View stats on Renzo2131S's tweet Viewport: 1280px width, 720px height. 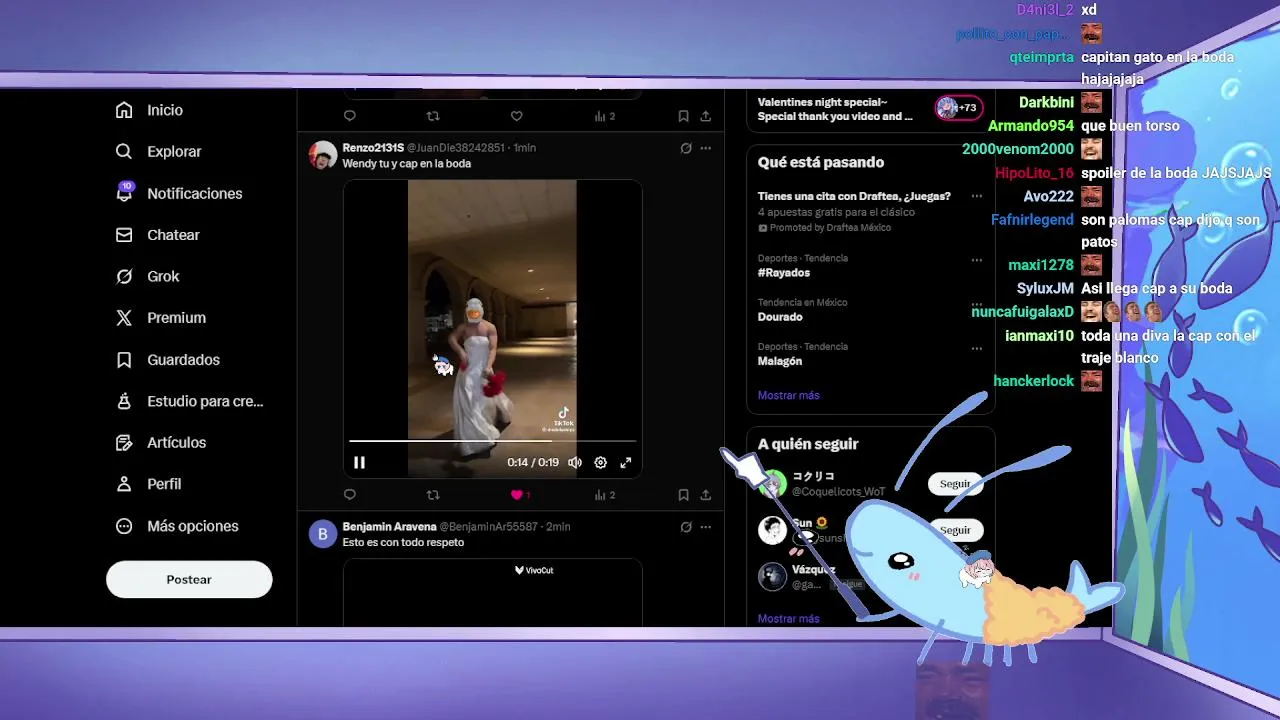tap(604, 495)
